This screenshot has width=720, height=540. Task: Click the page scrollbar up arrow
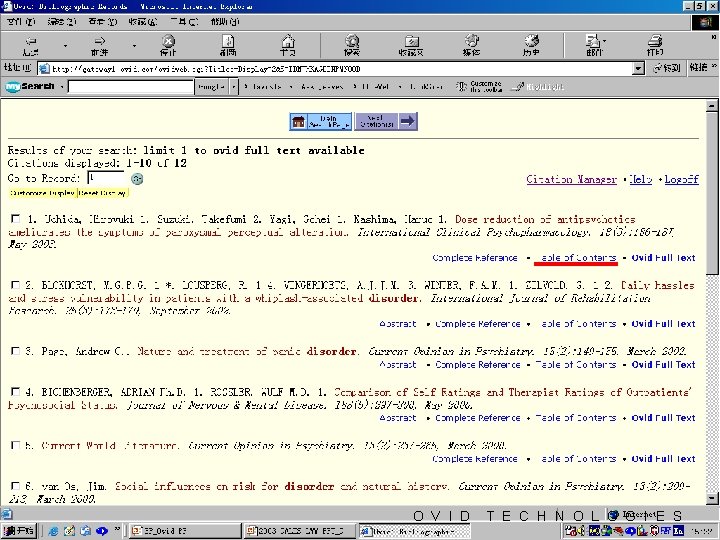pyautogui.click(x=712, y=106)
